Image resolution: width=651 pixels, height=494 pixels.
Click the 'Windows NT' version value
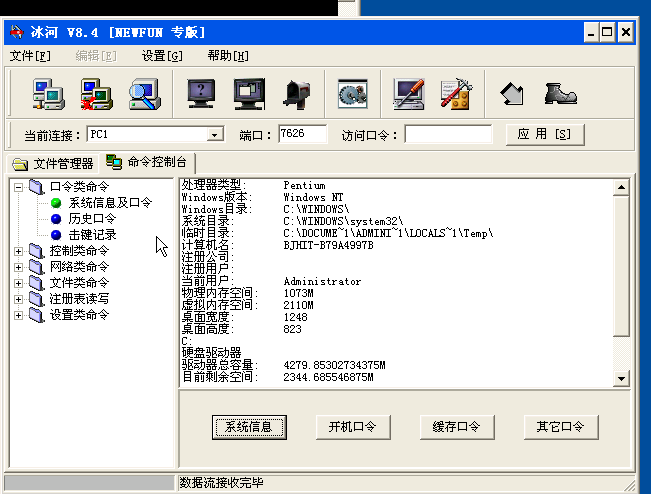coord(313,198)
